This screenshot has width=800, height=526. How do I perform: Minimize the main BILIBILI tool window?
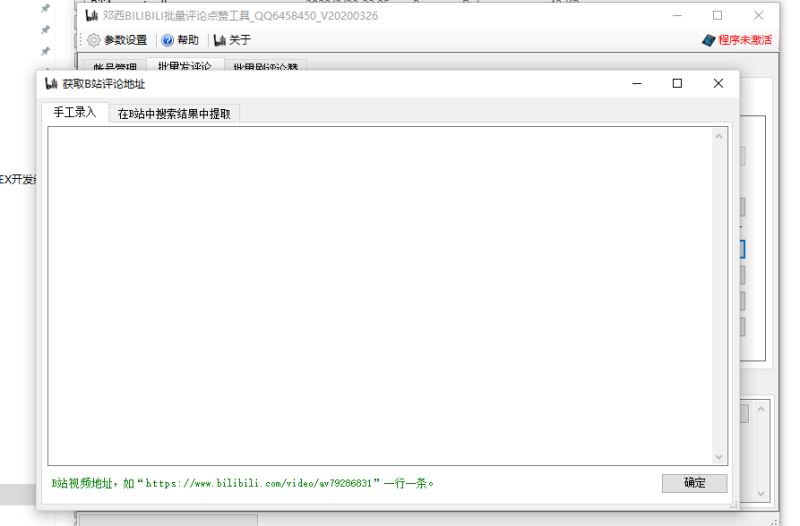pyautogui.click(x=677, y=15)
